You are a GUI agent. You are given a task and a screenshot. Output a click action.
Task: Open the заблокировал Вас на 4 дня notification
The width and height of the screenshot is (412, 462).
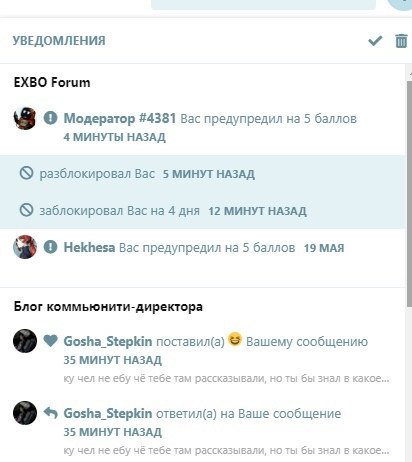(x=203, y=210)
